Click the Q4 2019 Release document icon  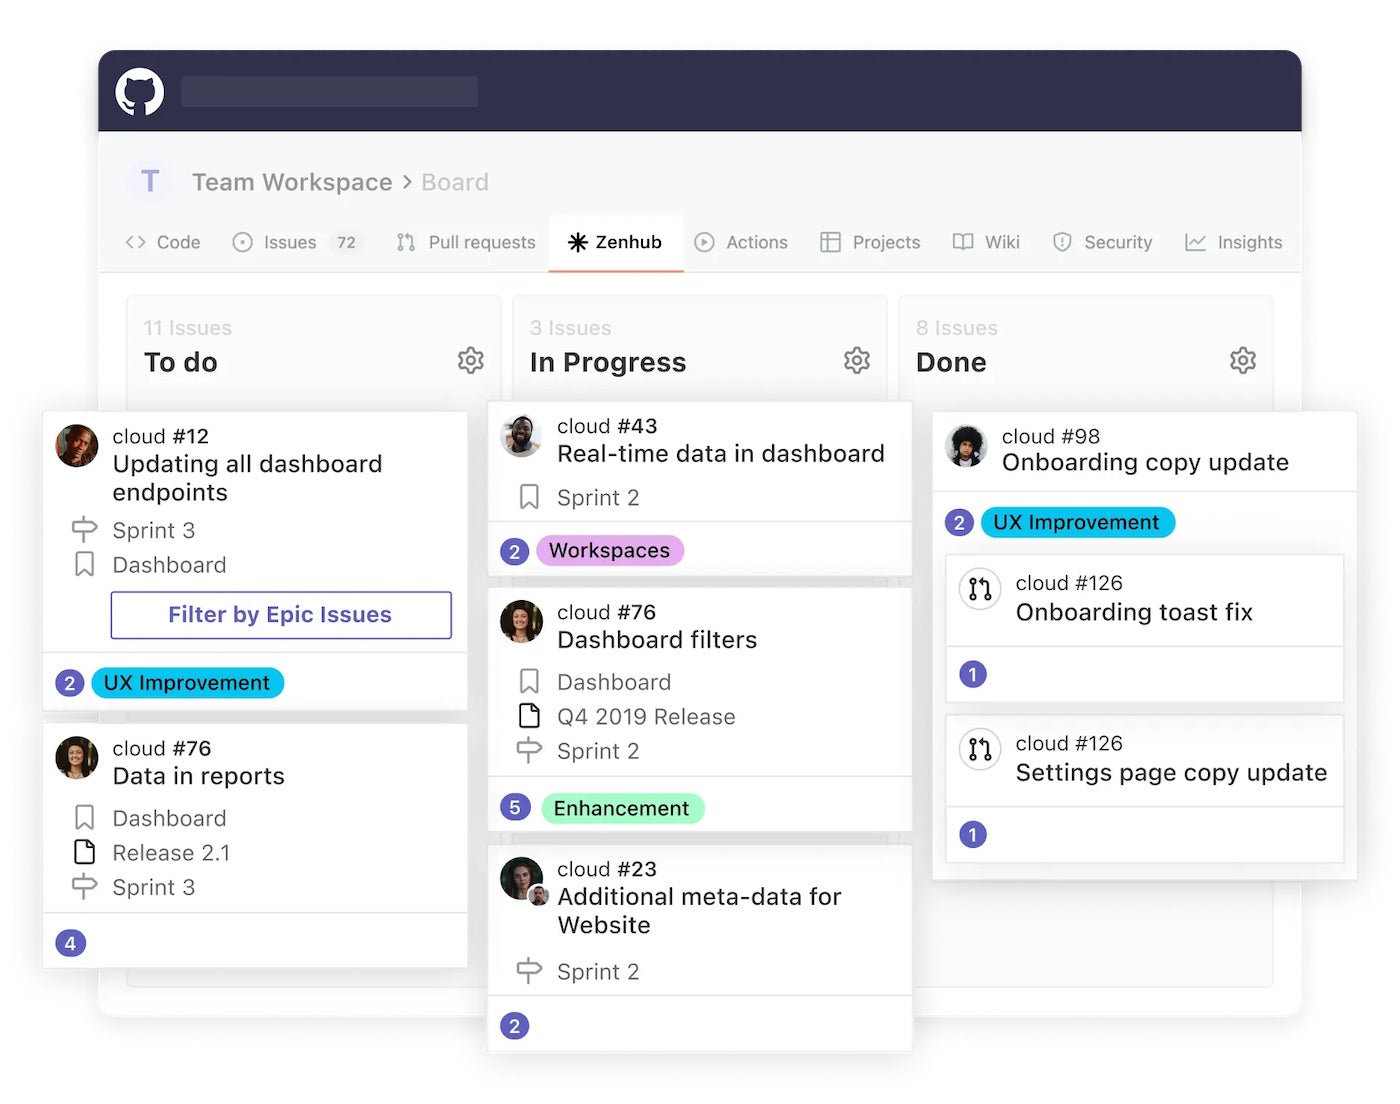pyautogui.click(x=529, y=716)
